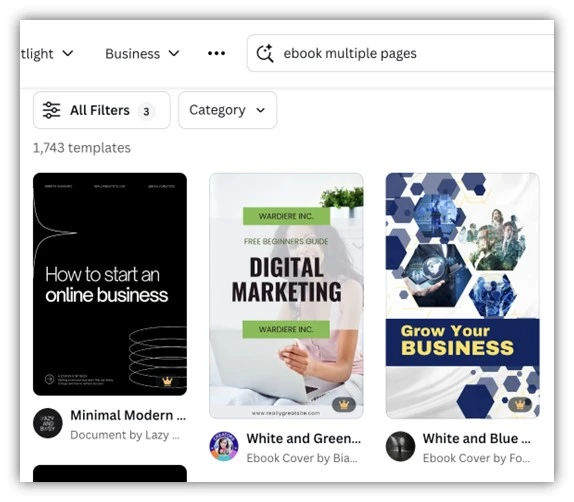Screen dimensions: 574x502
Task: Open Lazy and Busy creator avatar
Action: (48, 423)
